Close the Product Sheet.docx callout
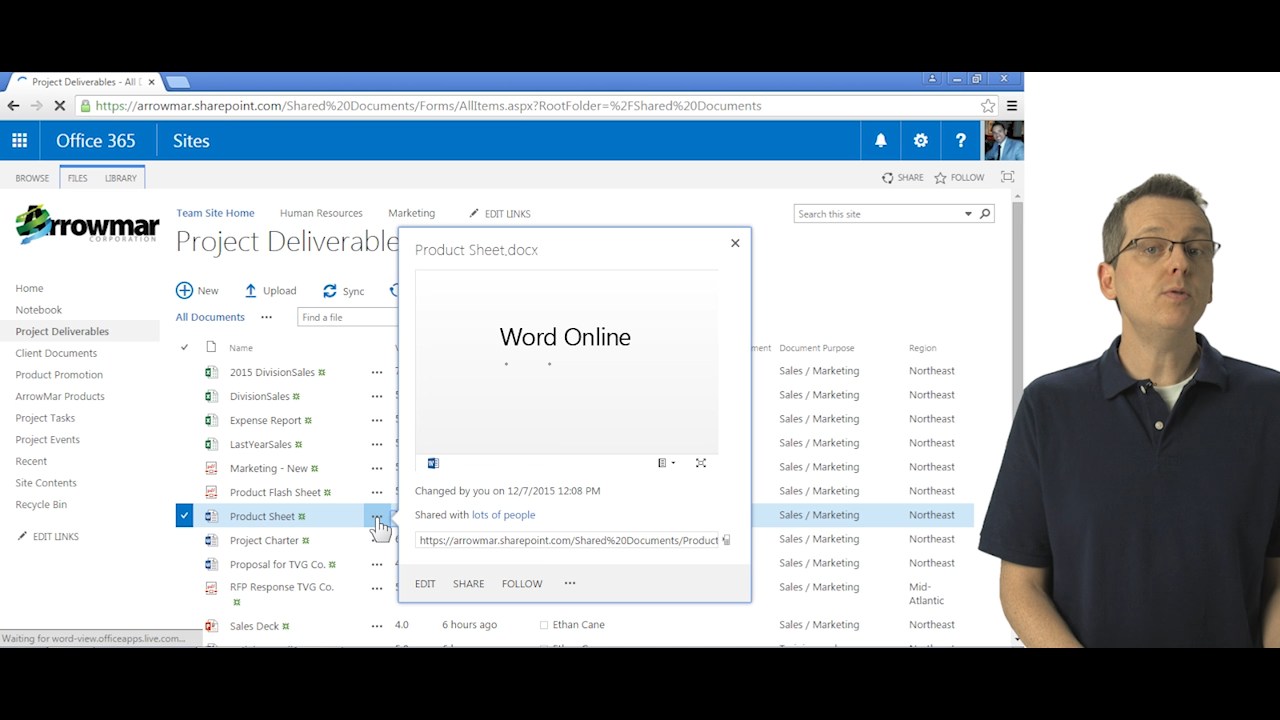The height and width of the screenshot is (720, 1280). point(735,243)
